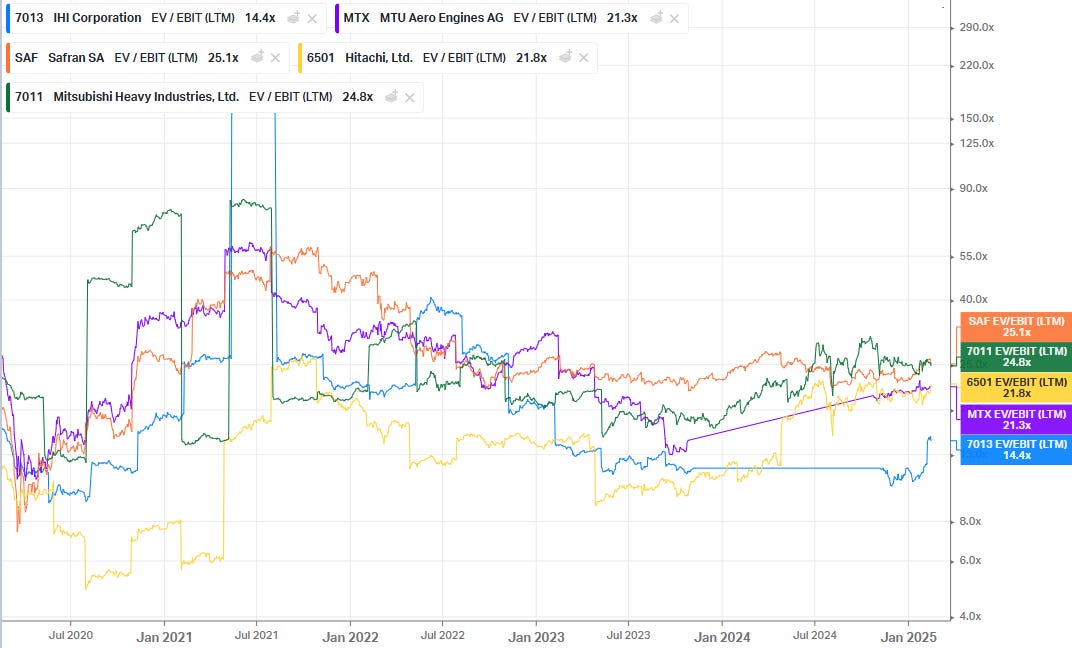This screenshot has width=1072, height=648.
Task: Select the Safran SA legend name
Action: pyautogui.click(x=76, y=57)
